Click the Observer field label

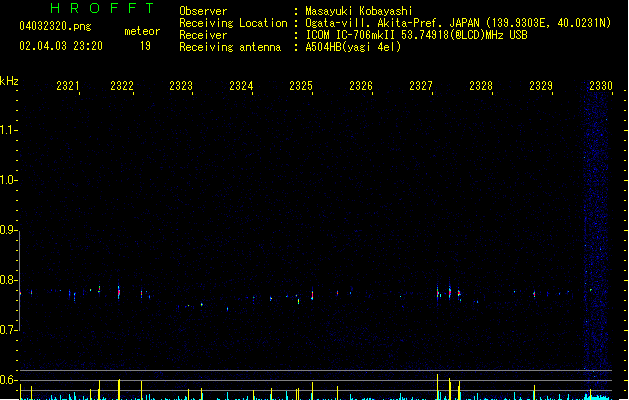[203, 11]
